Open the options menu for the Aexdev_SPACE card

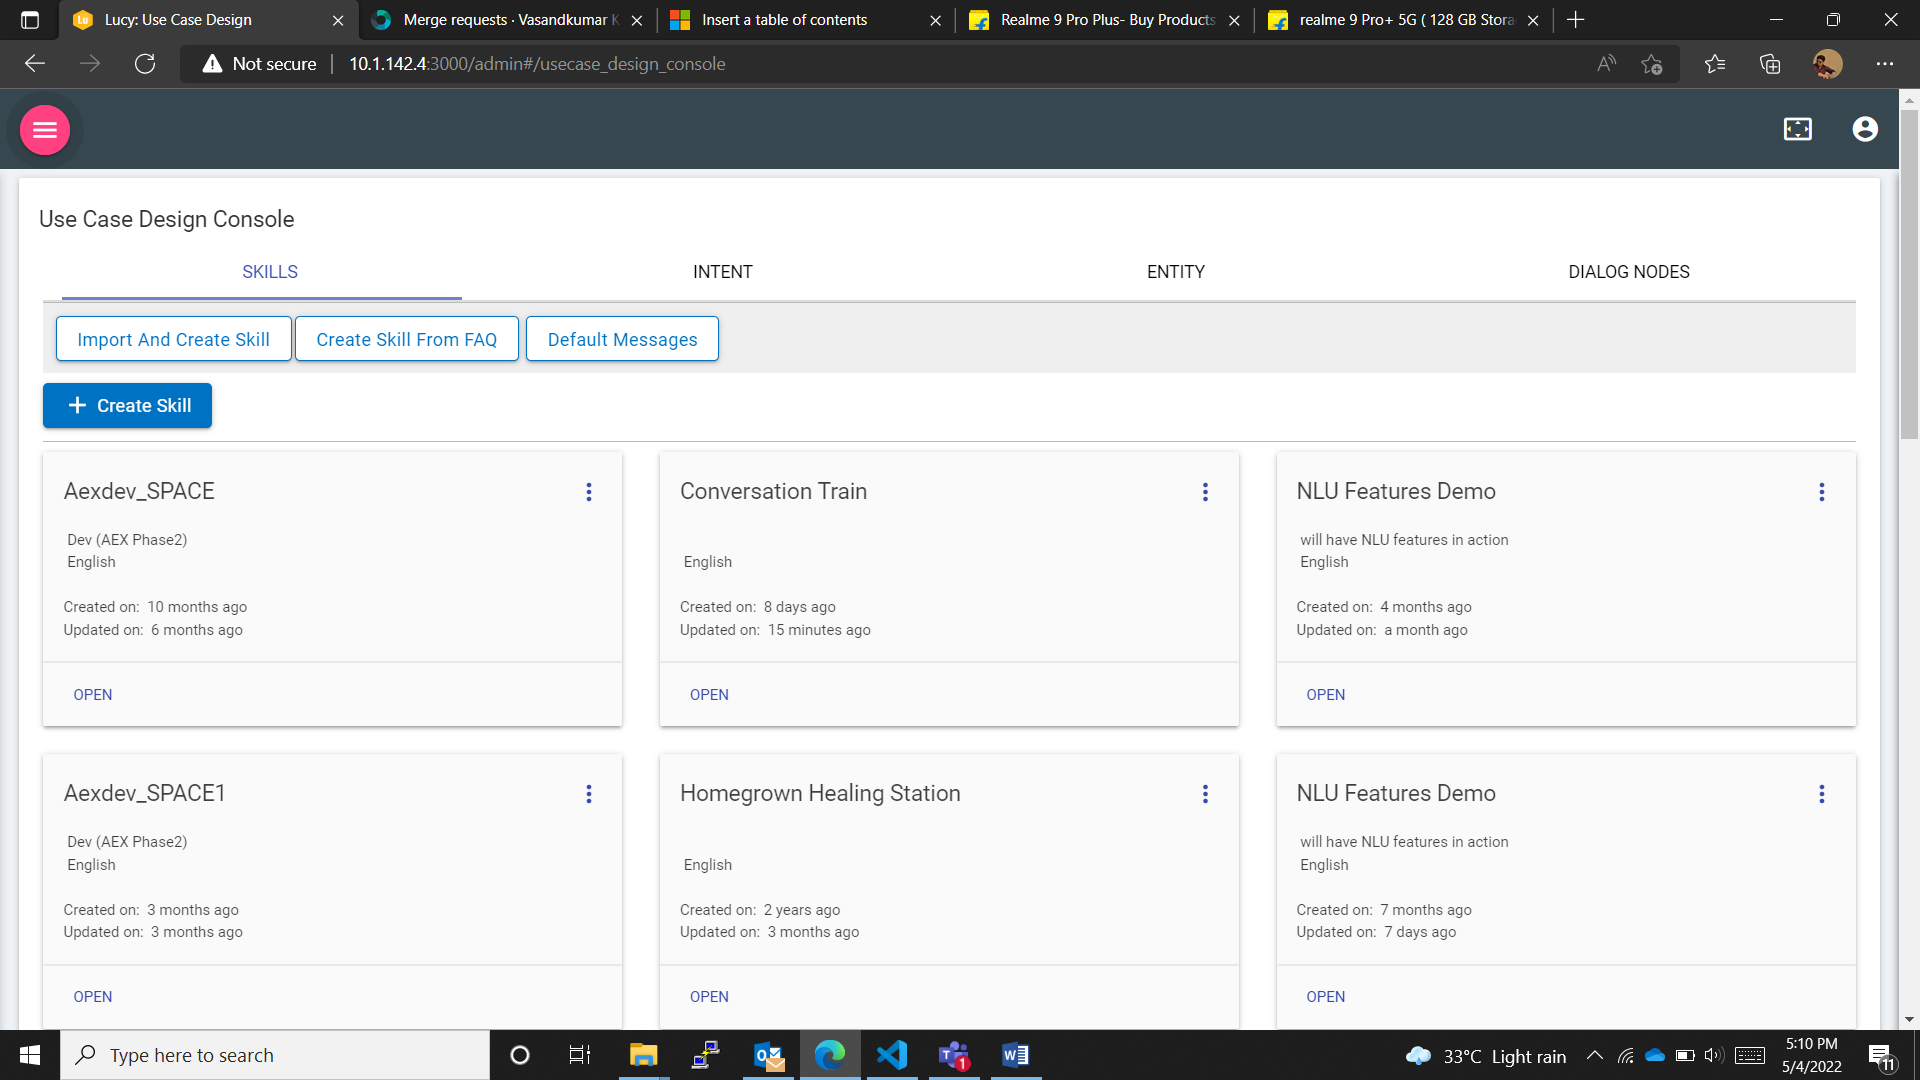click(589, 492)
